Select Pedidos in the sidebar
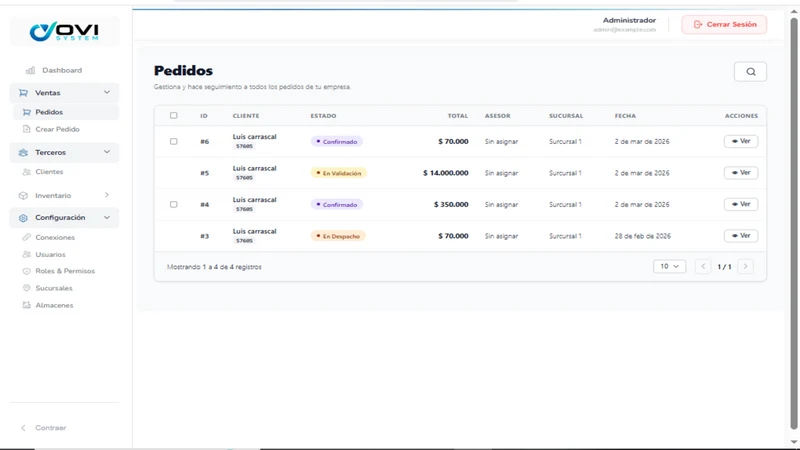800x450 pixels. point(66,112)
